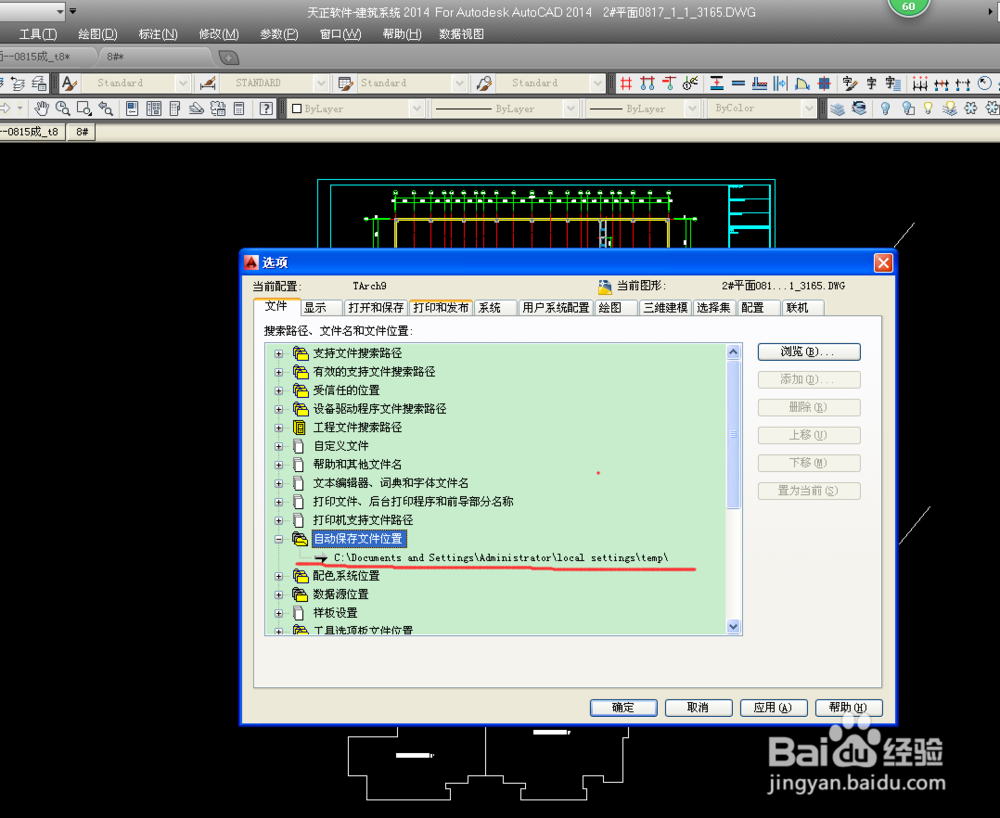The height and width of the screenshot is (818, 1000).
Task: Click the 浏览(B)... button
Action: click(x=809, y=352)
